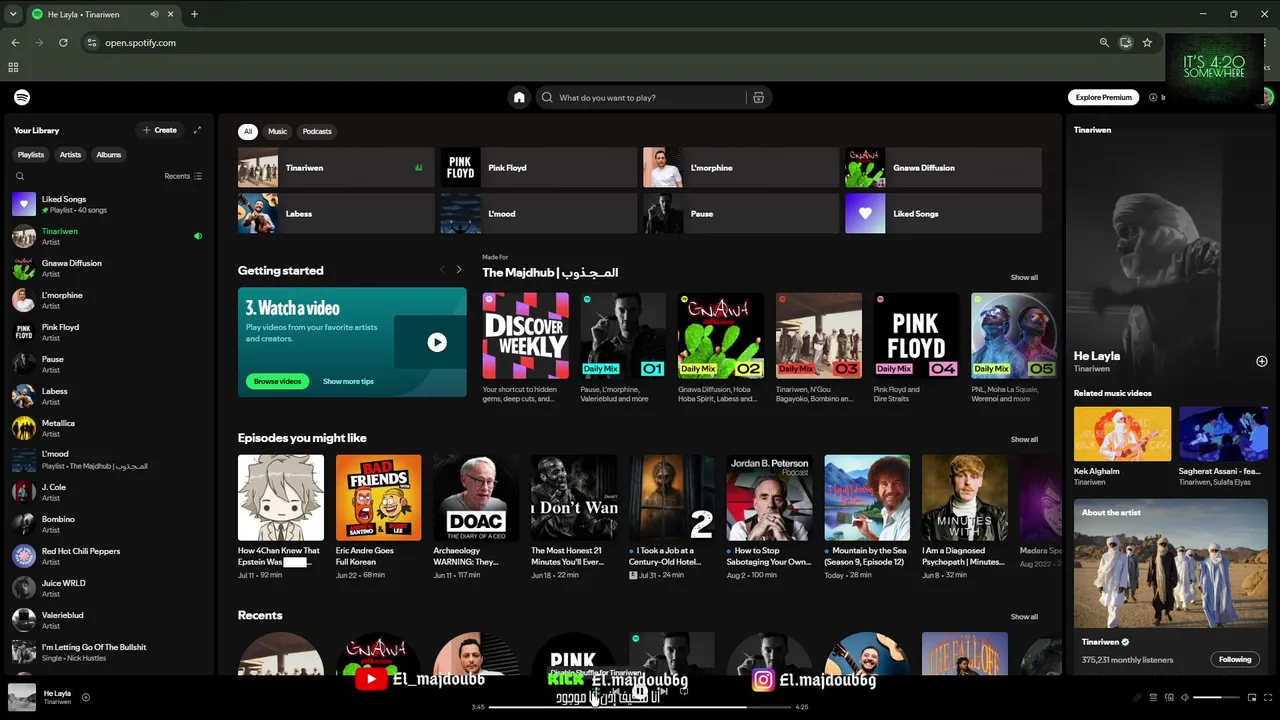Enter full screen player mode
This screenshot has height=720, width=1280.
pos(1267,697)
